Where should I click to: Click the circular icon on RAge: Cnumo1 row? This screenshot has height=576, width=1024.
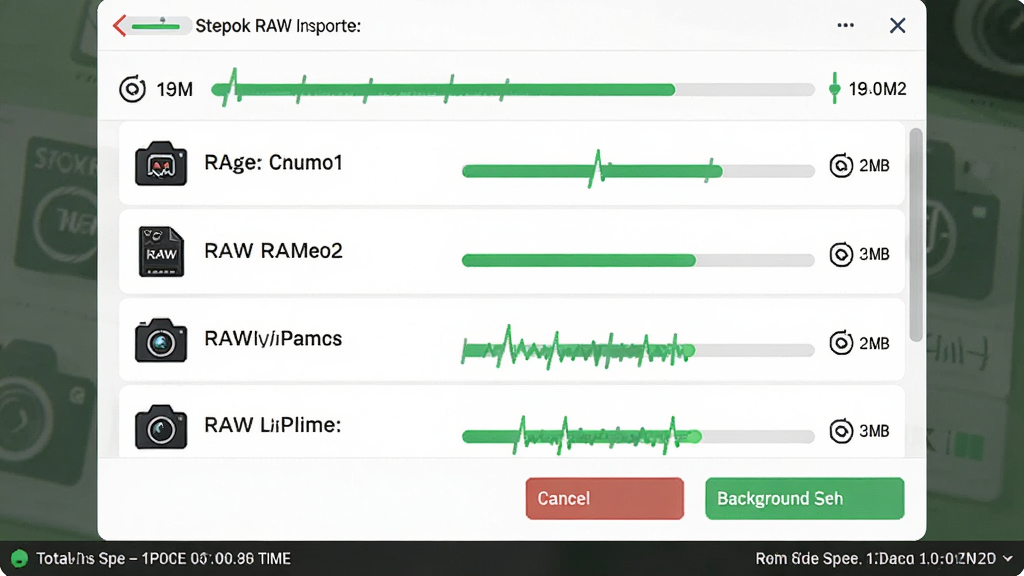click(841, 166)
